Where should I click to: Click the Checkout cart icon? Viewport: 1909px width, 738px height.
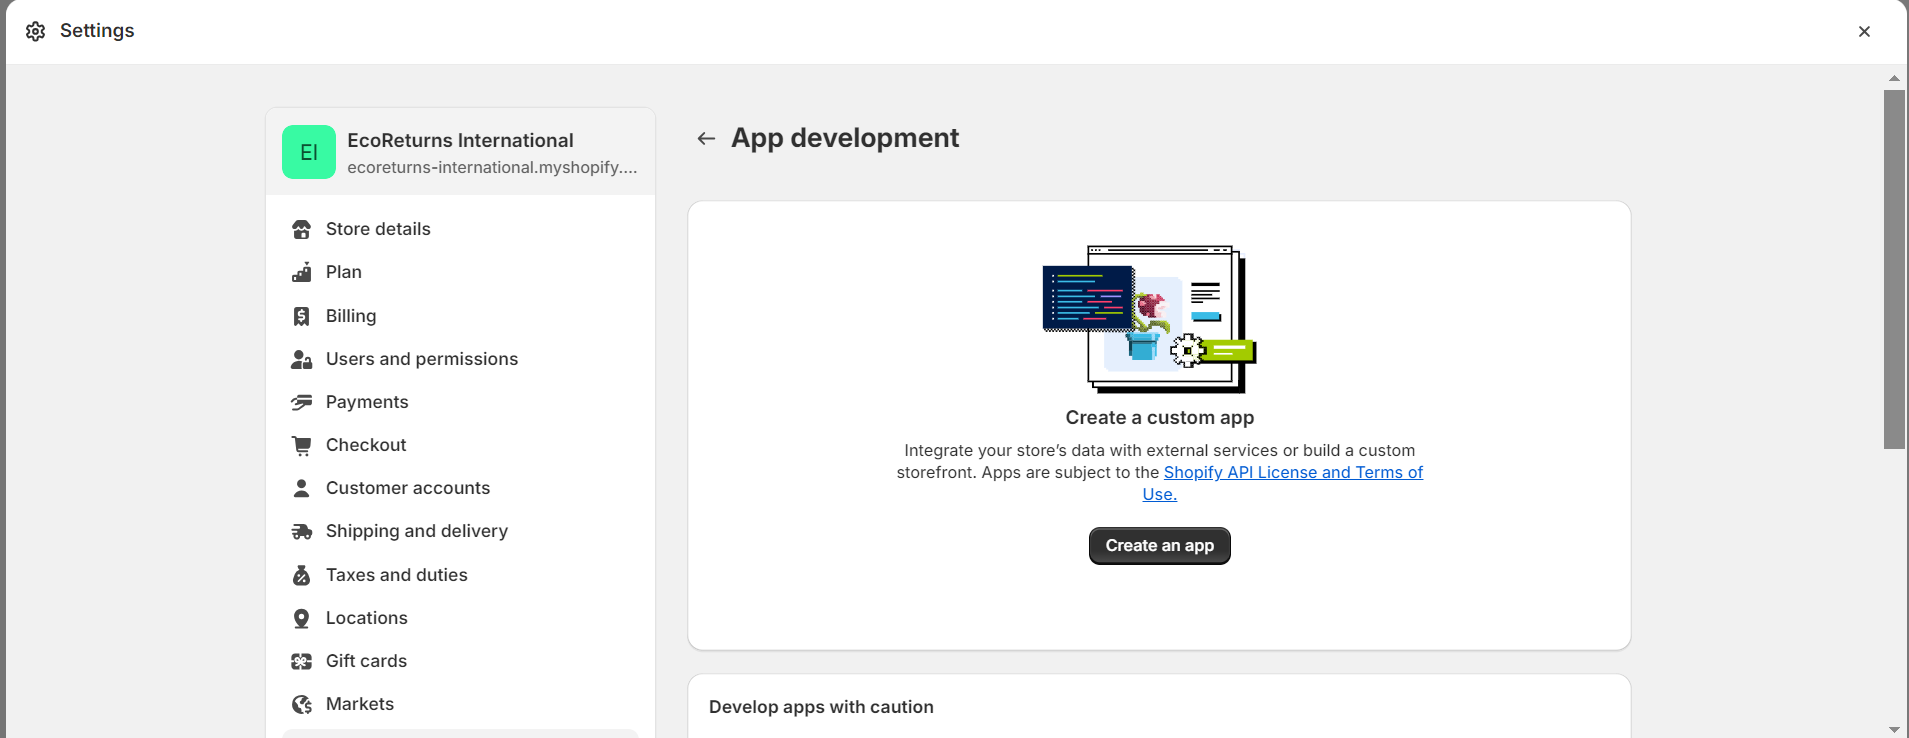tap(301, 445)
